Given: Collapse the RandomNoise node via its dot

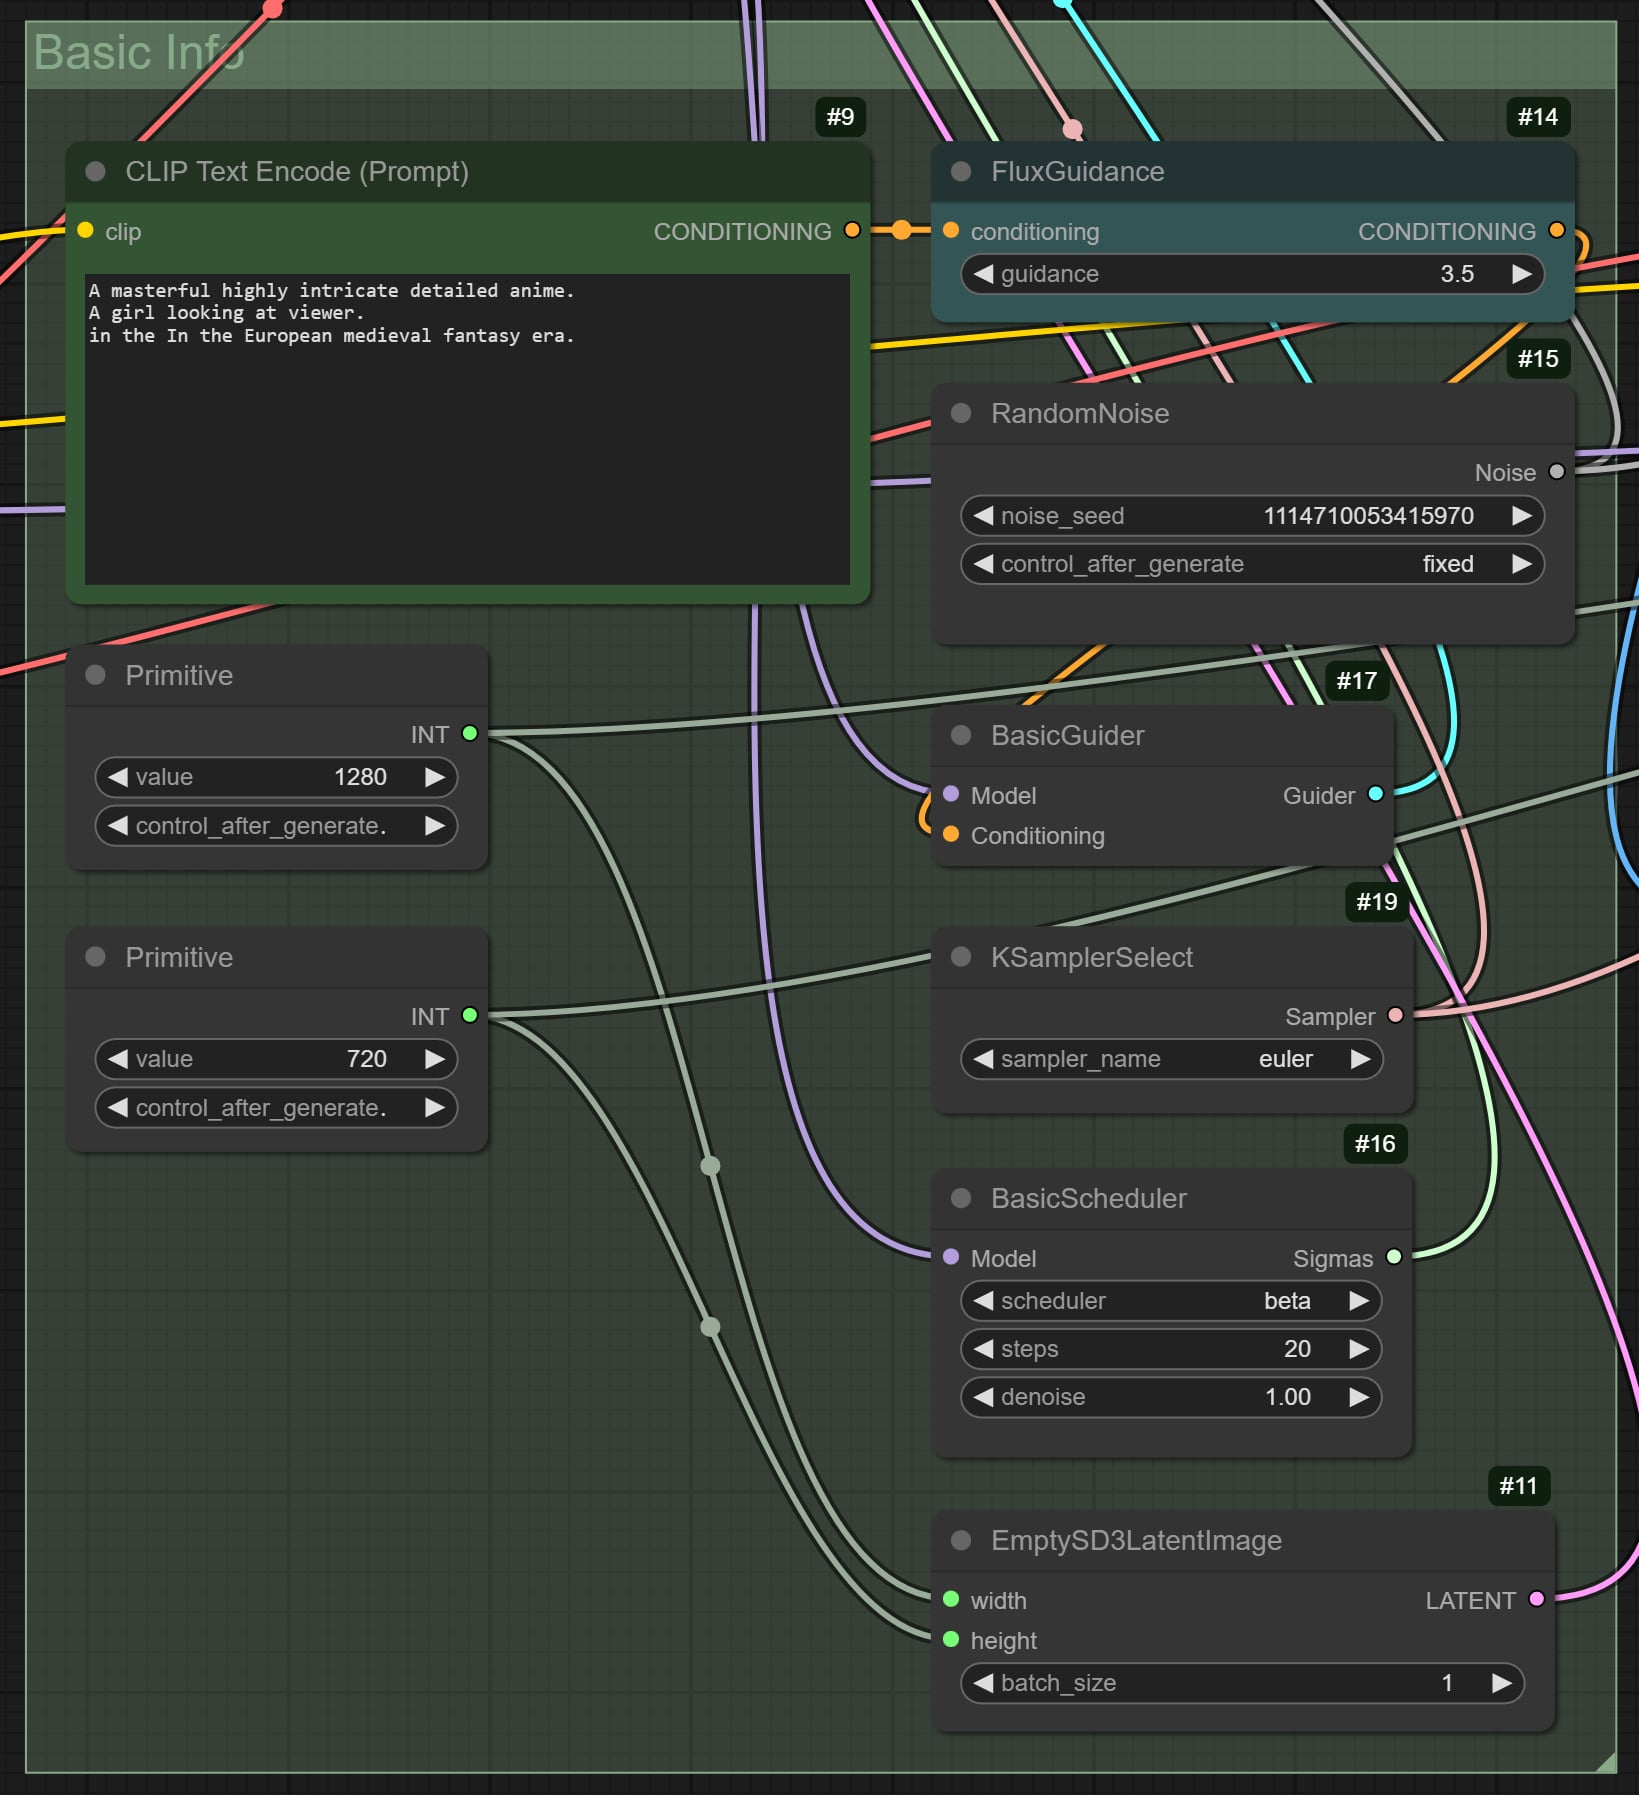Looking at the screenshot, I should (961, 413).
